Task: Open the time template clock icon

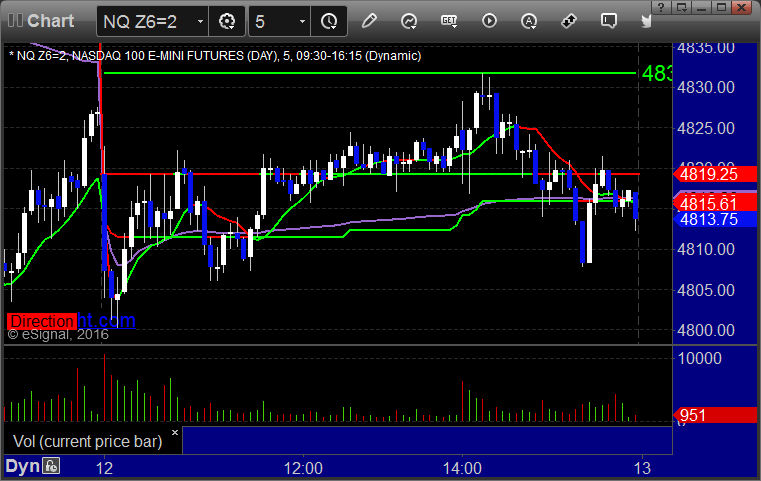Action: (x=329, y=21)
